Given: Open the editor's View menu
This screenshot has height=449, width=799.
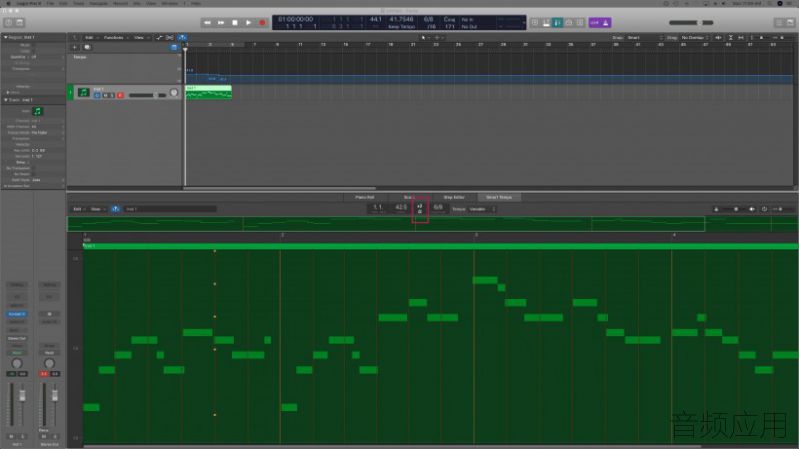Looking at the screenshot, I should point(97,209).
